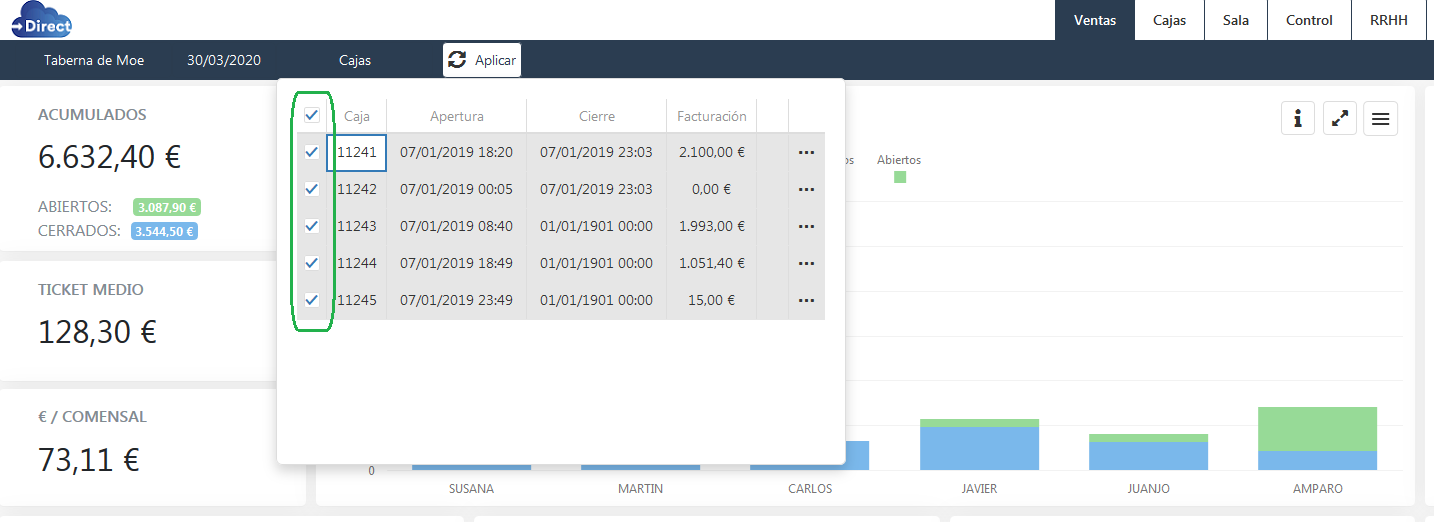Open more options for caja 11243
Image resolution: width=1434 pixels, height=522 pixels.
[x=806, y=227]
